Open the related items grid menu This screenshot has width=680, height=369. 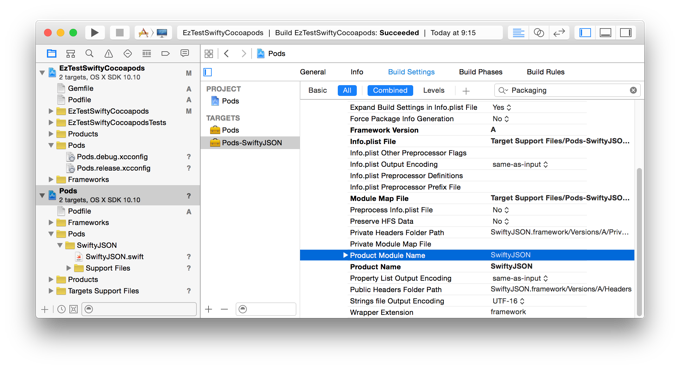tap(209, 53)
